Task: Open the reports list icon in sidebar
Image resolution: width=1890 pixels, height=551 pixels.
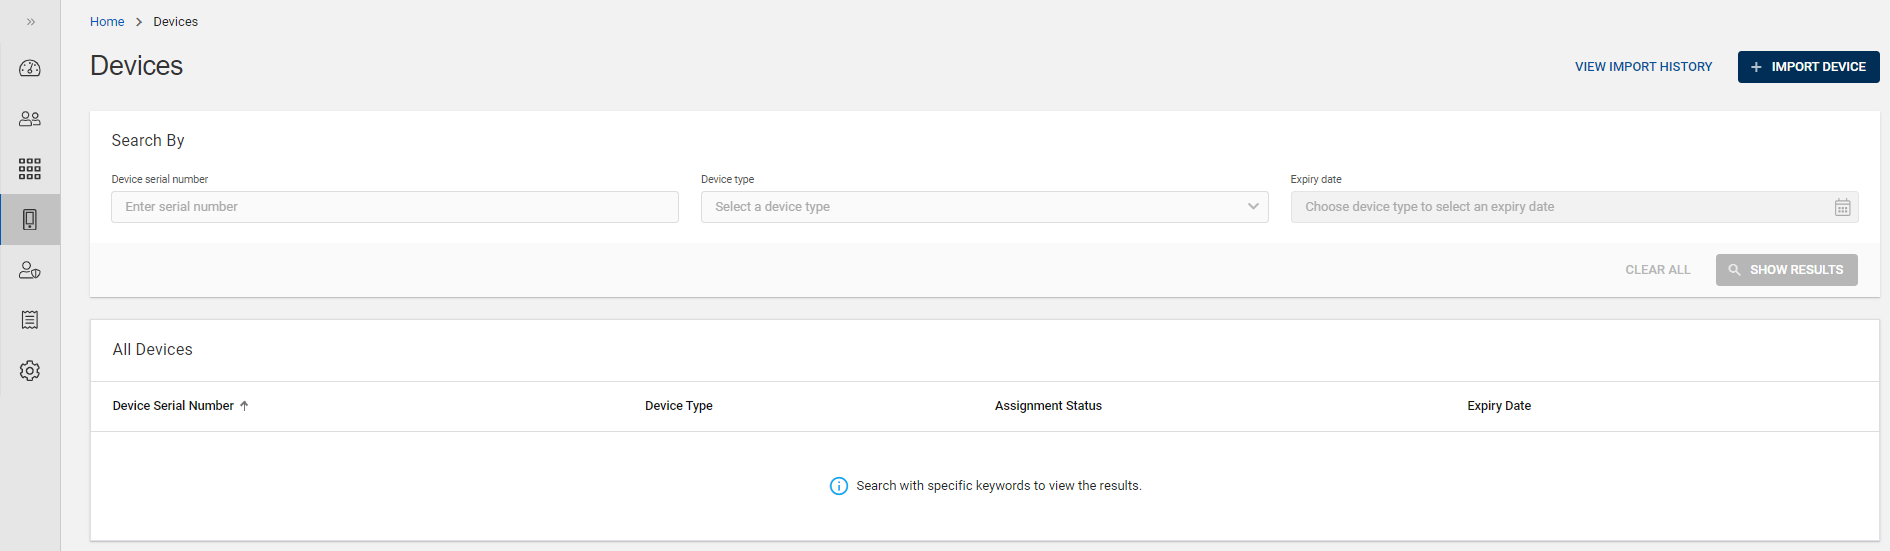Action: [30, 320]
